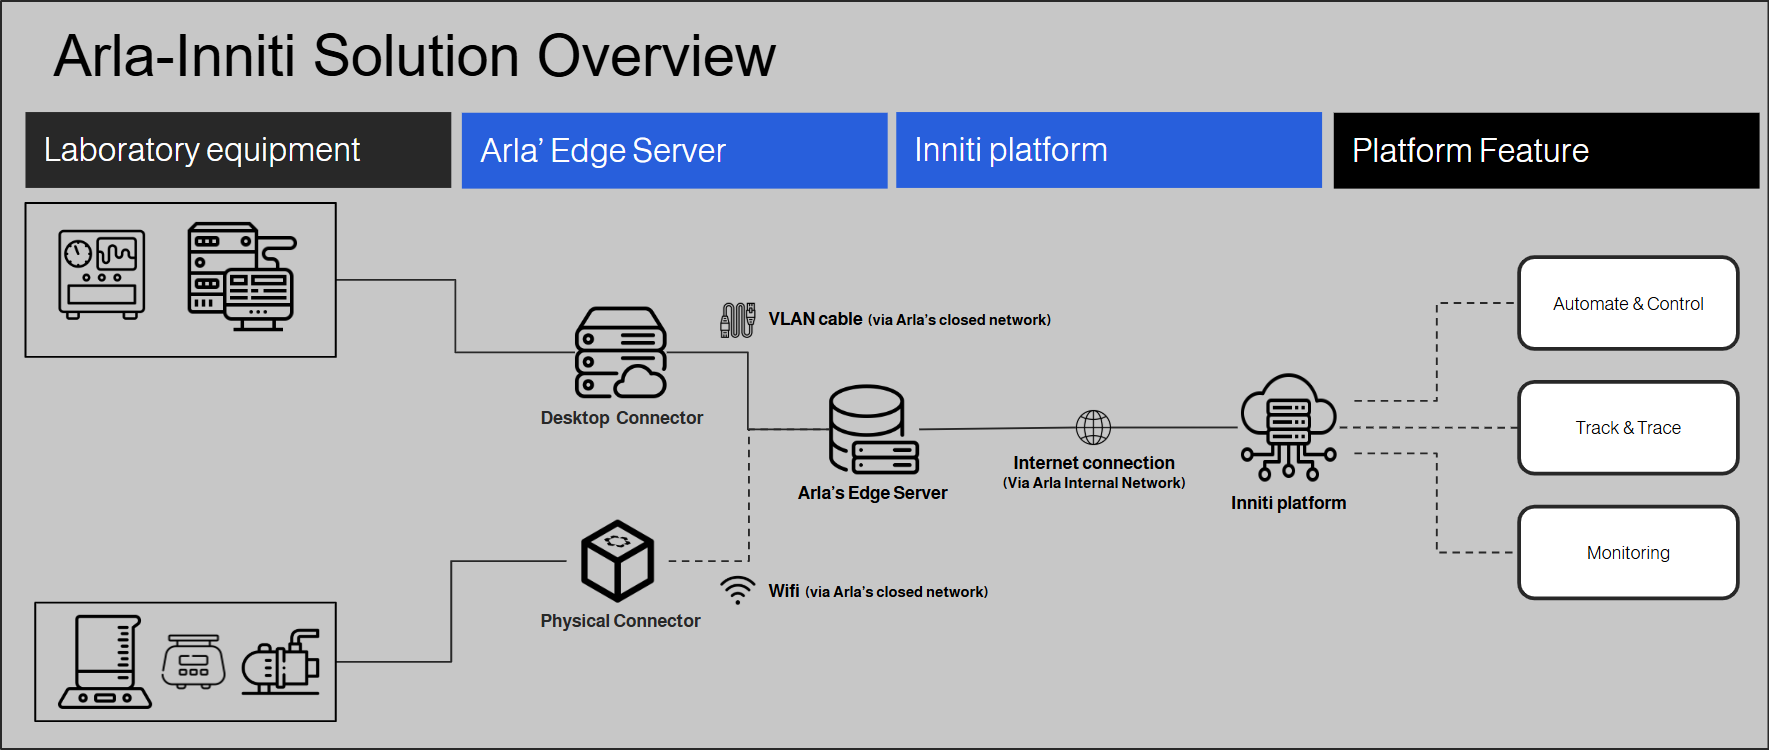Viewport: 1769px width, 750px height.
Task: Click the Arla-Inniti Solution Overview title
Action: click(414, 56)
